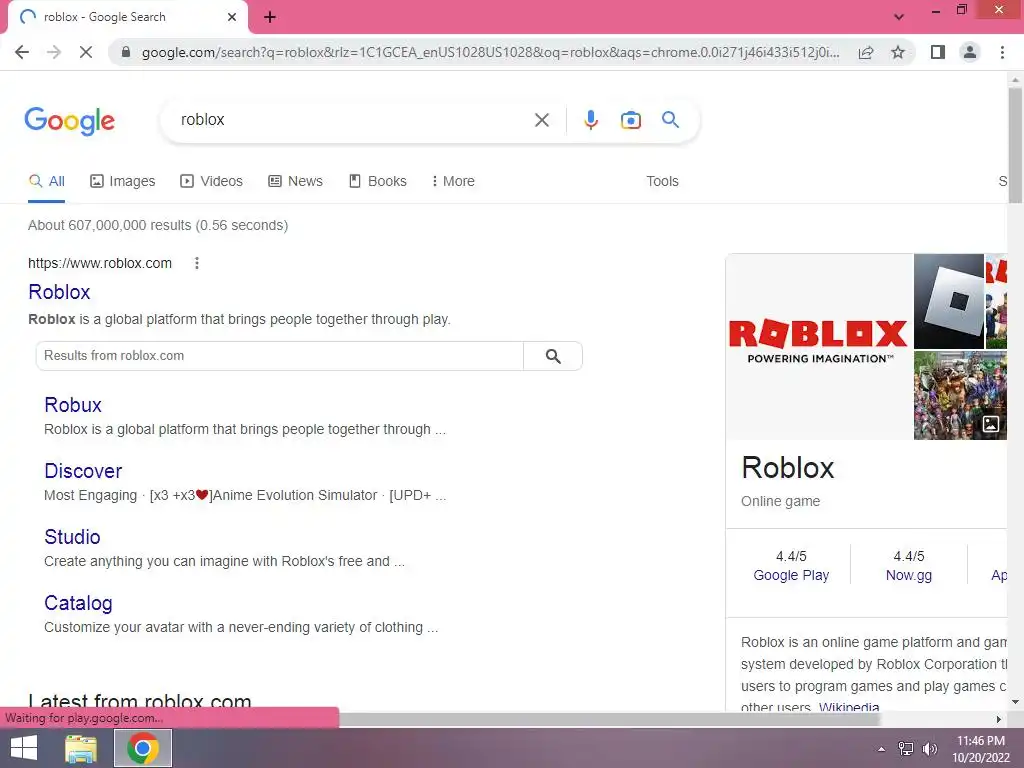The width and height of the screenshot is (1024, 768).
Task: Switch to the Books tab
Action: click(378, 182)
